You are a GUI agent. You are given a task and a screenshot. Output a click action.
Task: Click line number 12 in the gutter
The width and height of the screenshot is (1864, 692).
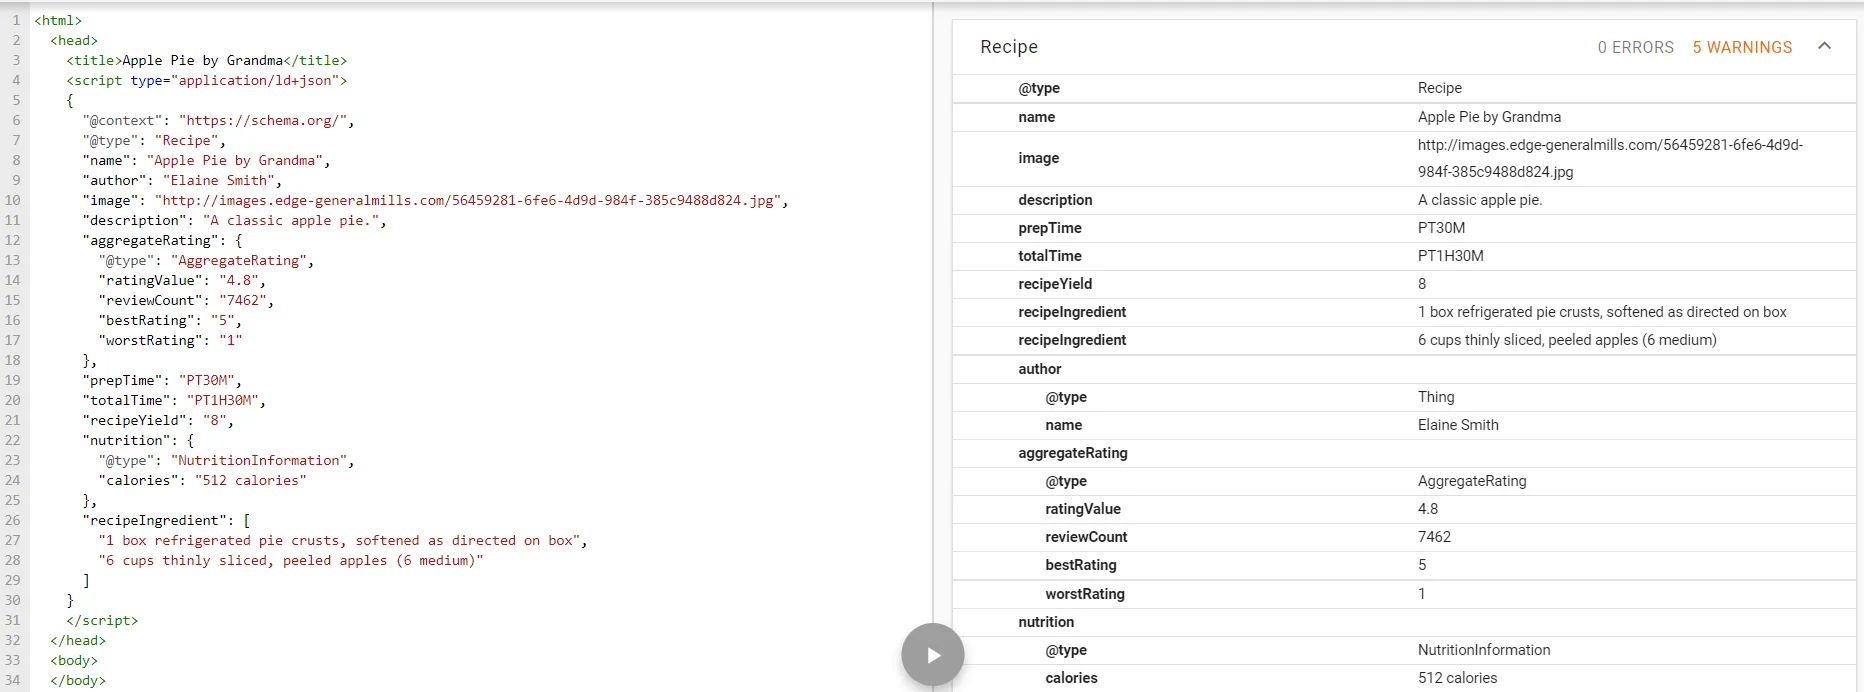[x=13, y=240]
